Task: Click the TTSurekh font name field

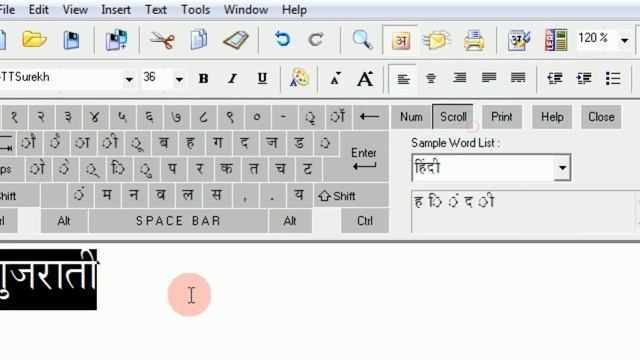Action: click(61, 78)
